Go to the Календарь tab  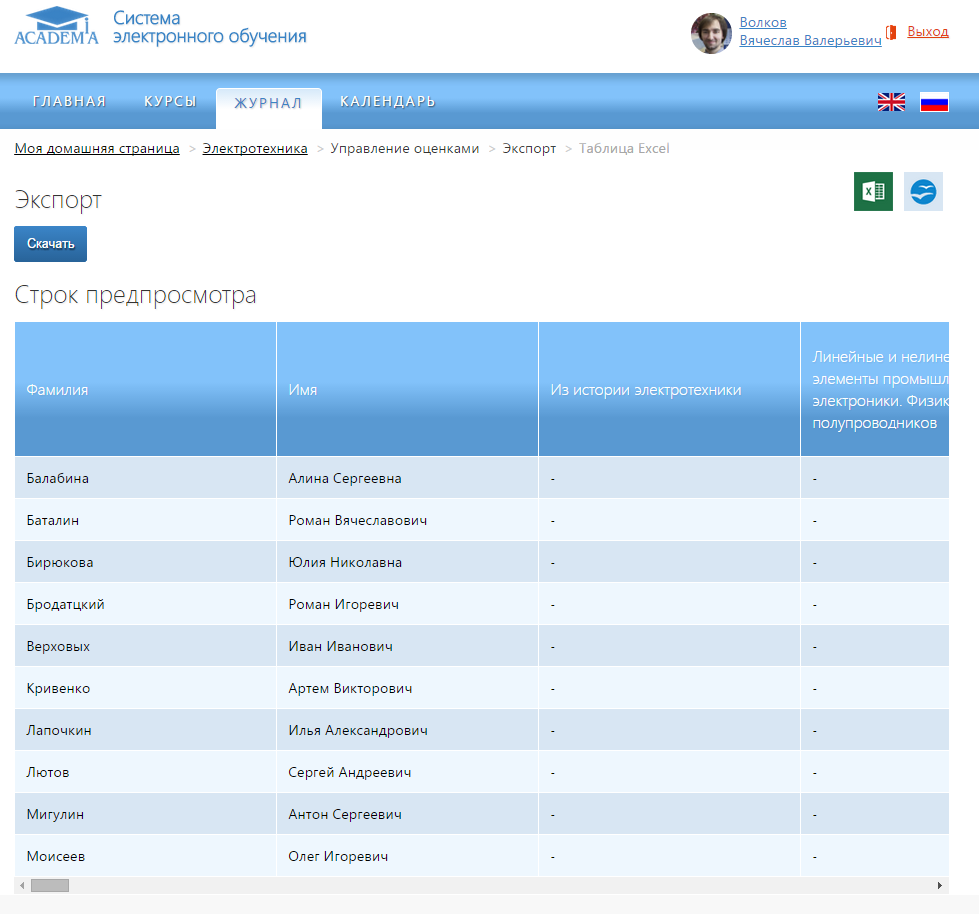[387, 102]
